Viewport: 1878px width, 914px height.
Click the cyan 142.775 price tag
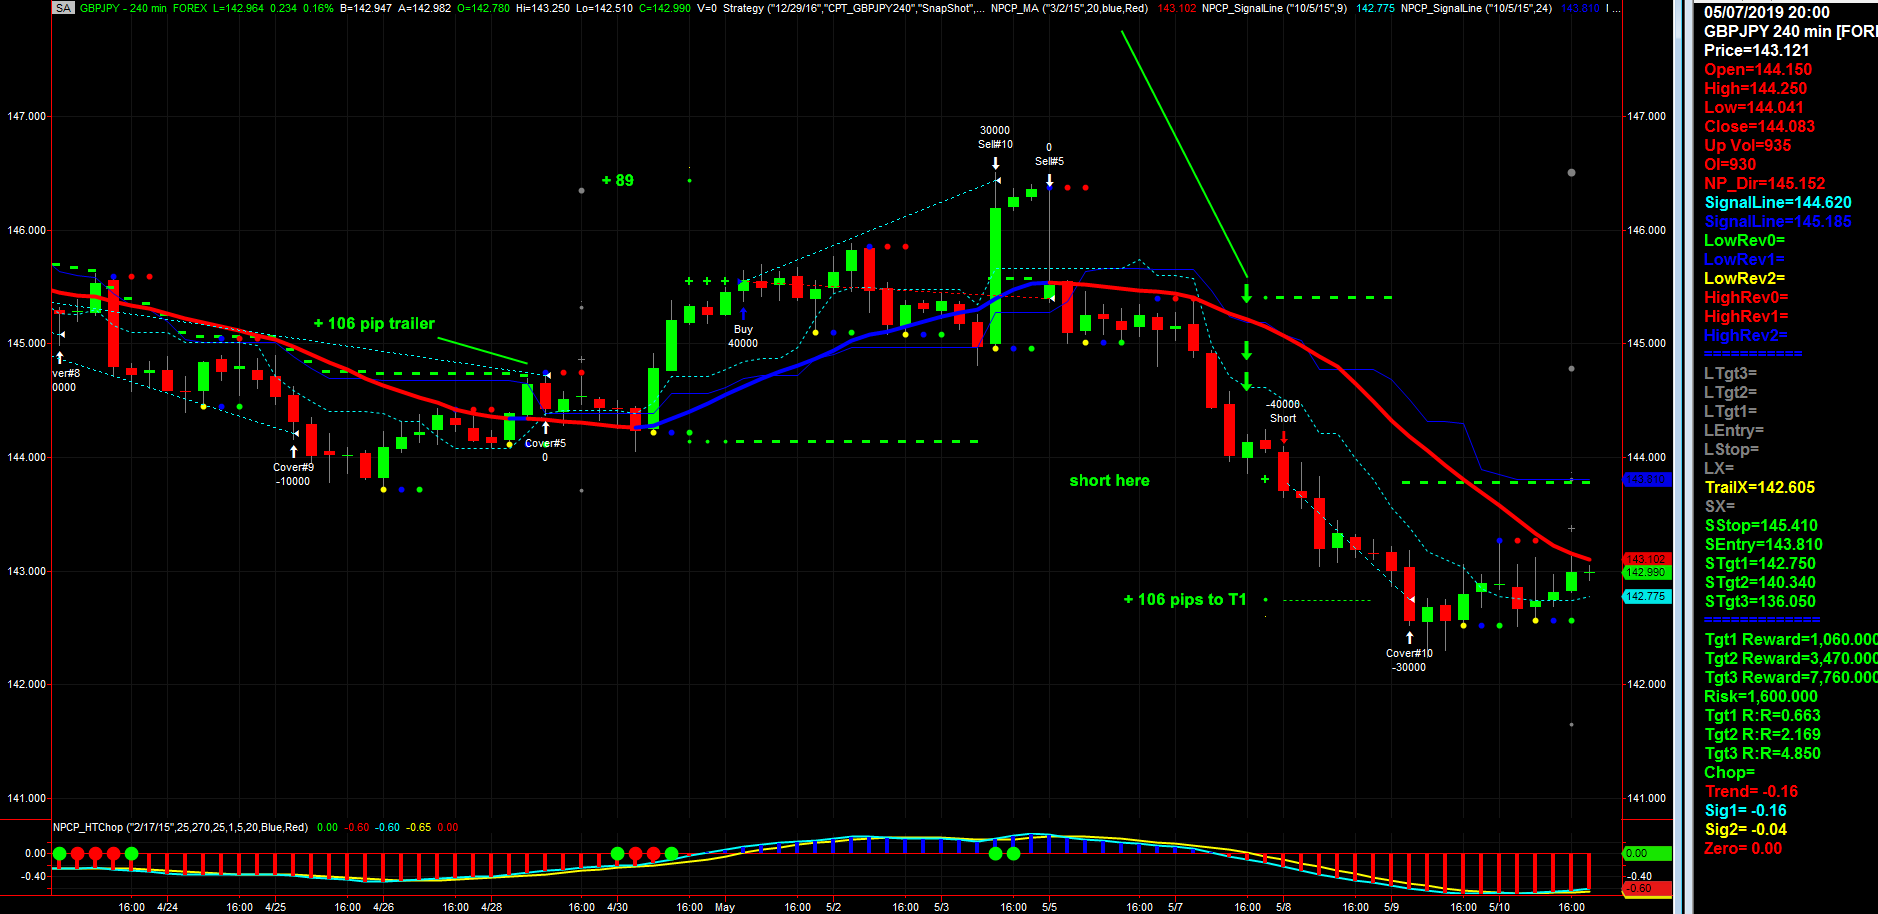coord(1646,596)
